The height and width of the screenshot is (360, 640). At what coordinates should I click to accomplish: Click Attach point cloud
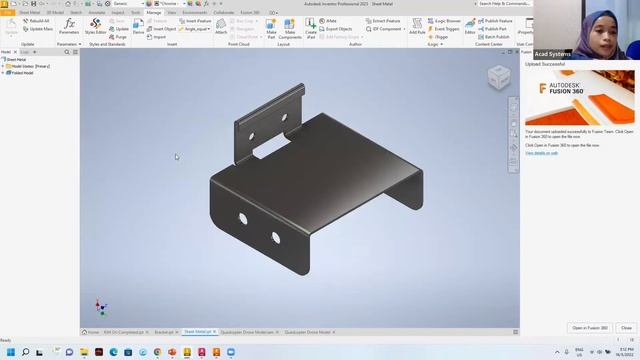[x=221, y=27]
